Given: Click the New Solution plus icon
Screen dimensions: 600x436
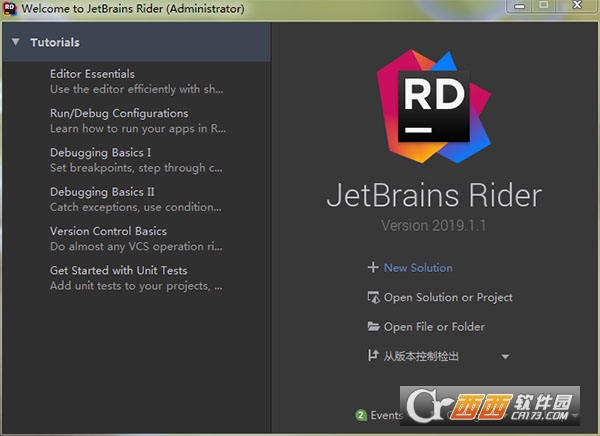Looking at the screenshot, I should [373, 267].
